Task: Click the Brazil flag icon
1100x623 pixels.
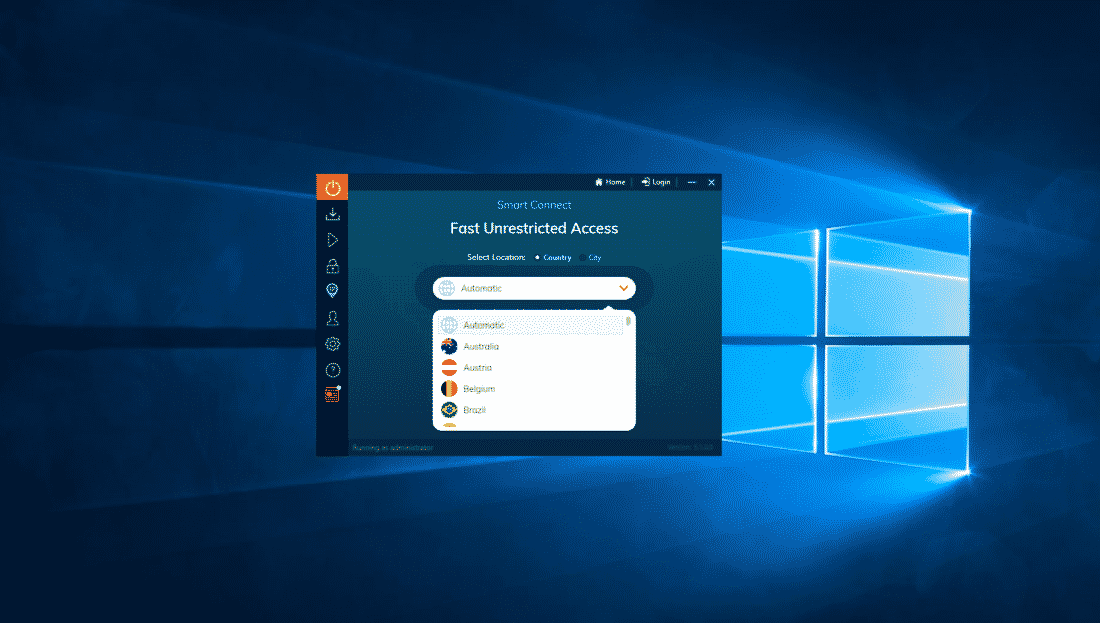Action: point(449,410)
